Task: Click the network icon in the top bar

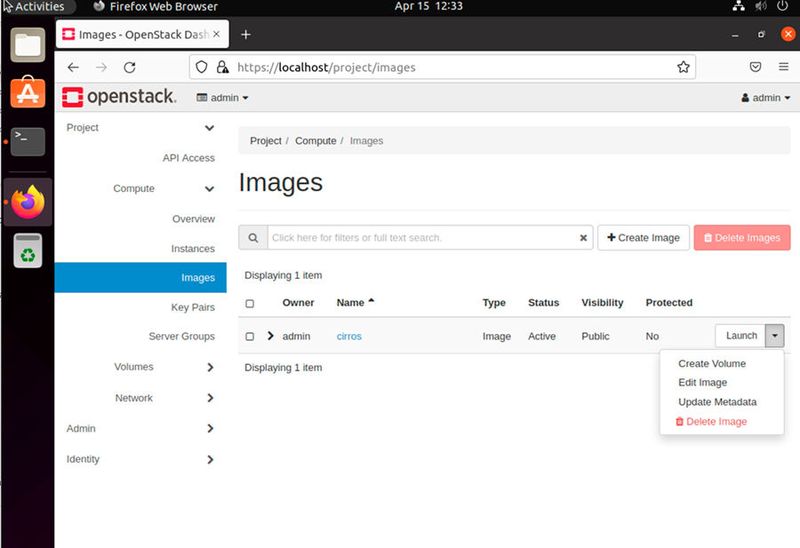Action: pyautogui.click(x=738, y=6)
